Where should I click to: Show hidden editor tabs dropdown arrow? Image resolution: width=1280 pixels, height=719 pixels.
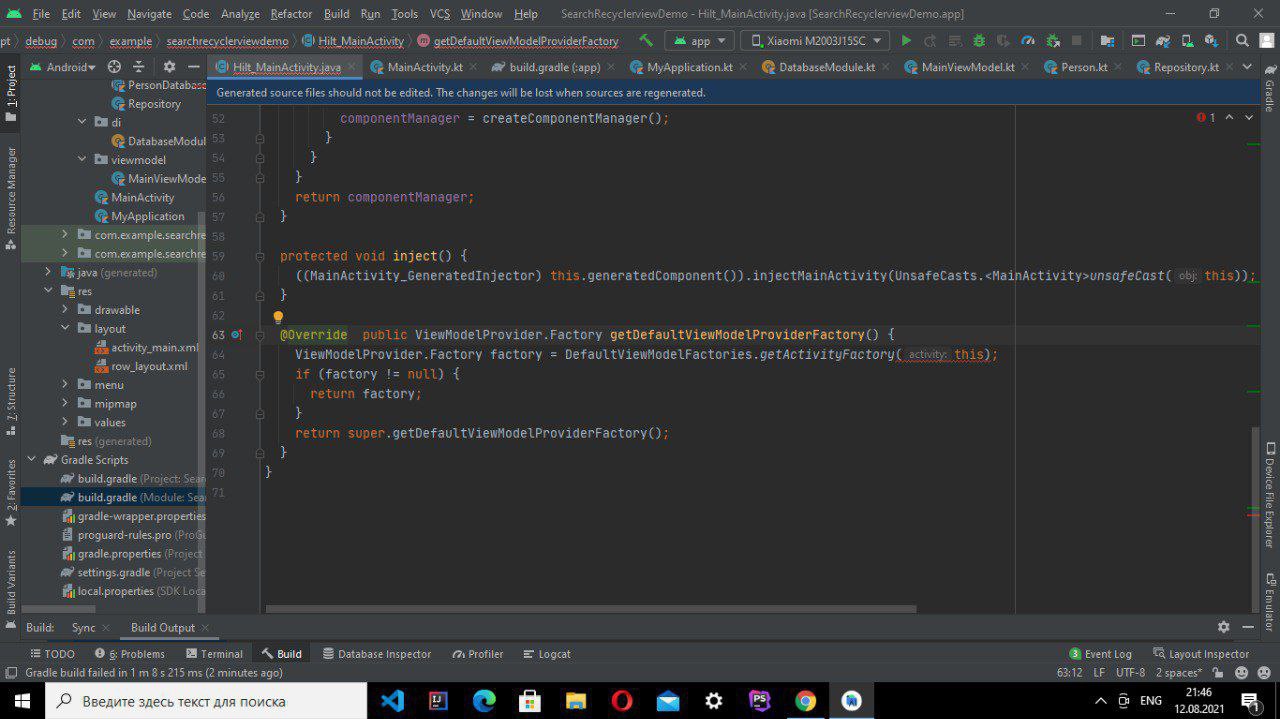click(1246, 67)
